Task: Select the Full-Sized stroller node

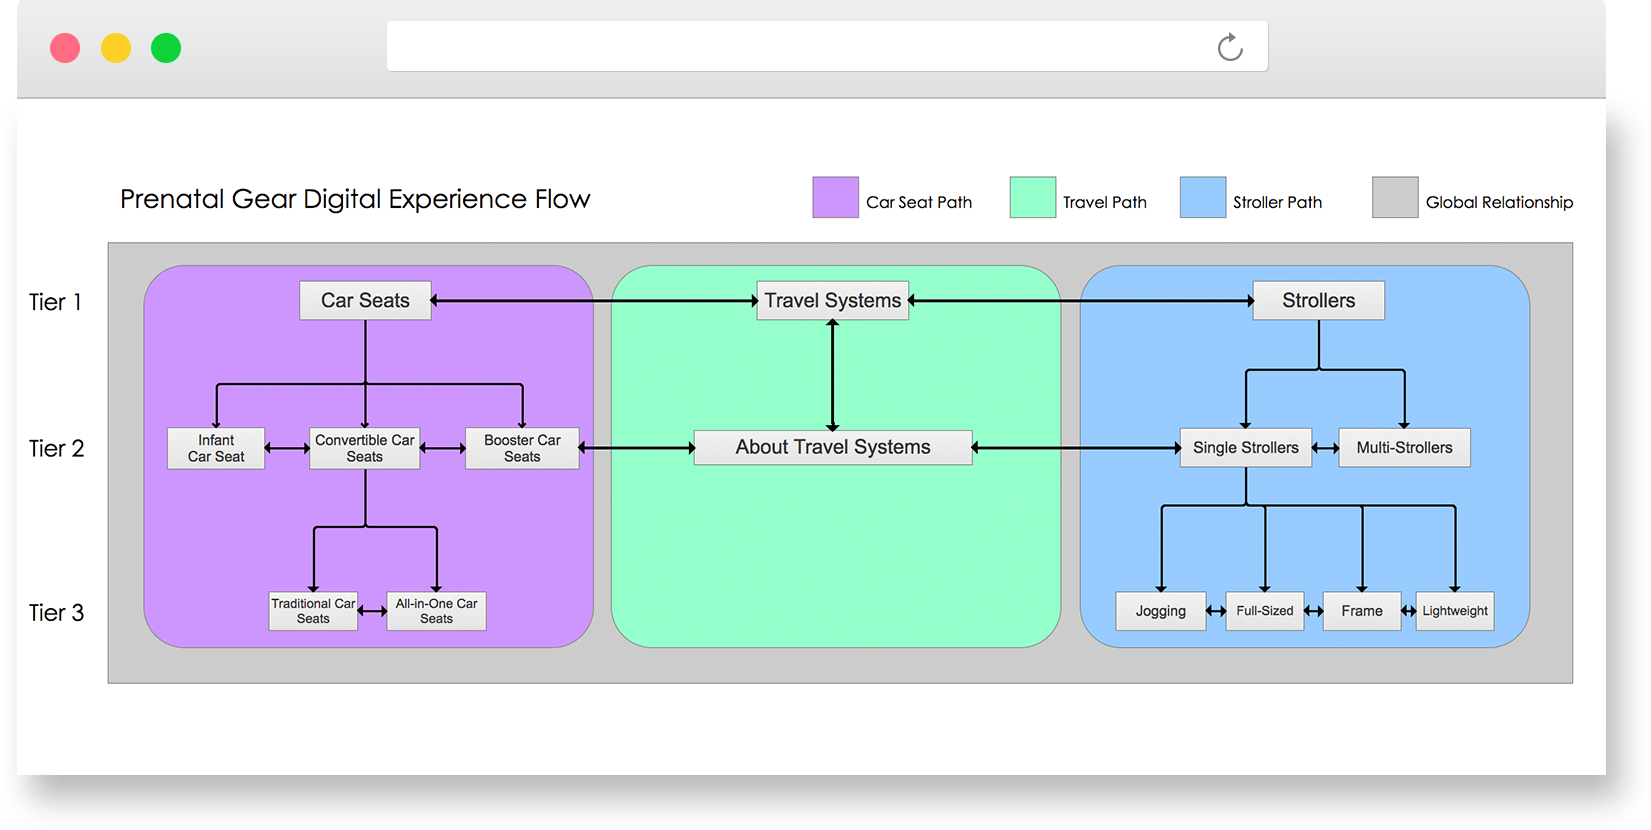Action: pyautogui.click(x=1265, y=611)
